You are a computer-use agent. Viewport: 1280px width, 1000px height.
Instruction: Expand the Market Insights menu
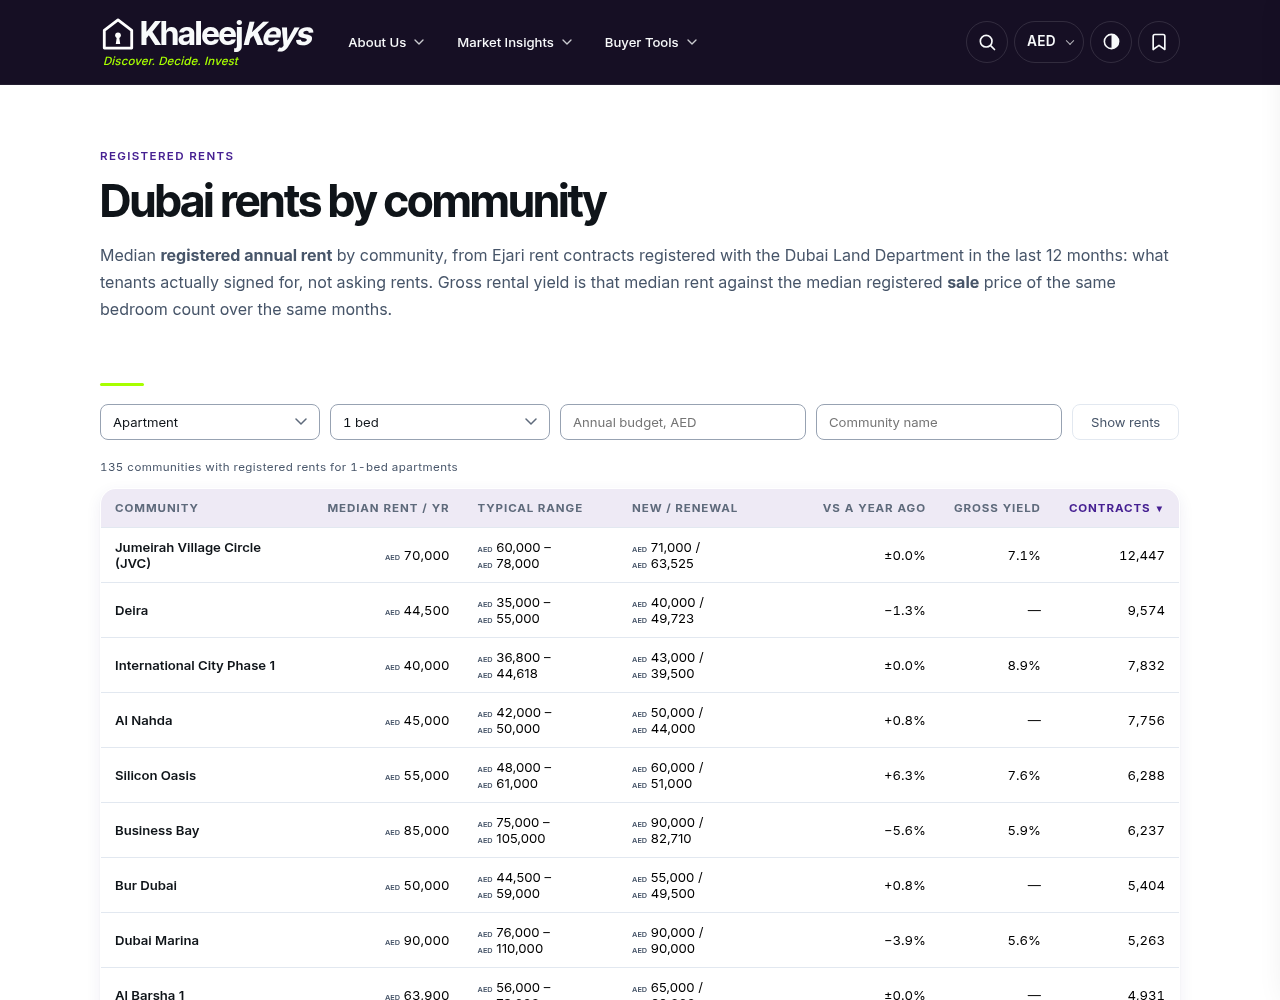[514, 42]
